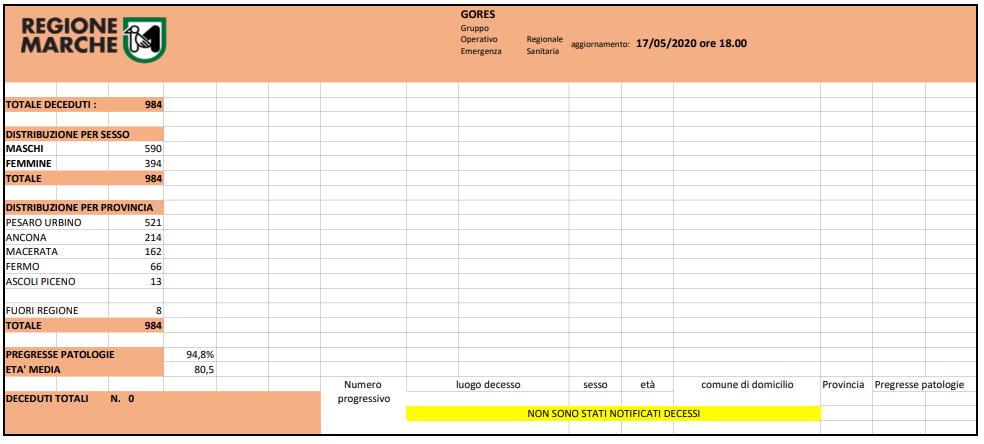Select the Numero progressivo column header

click(363, 391)
